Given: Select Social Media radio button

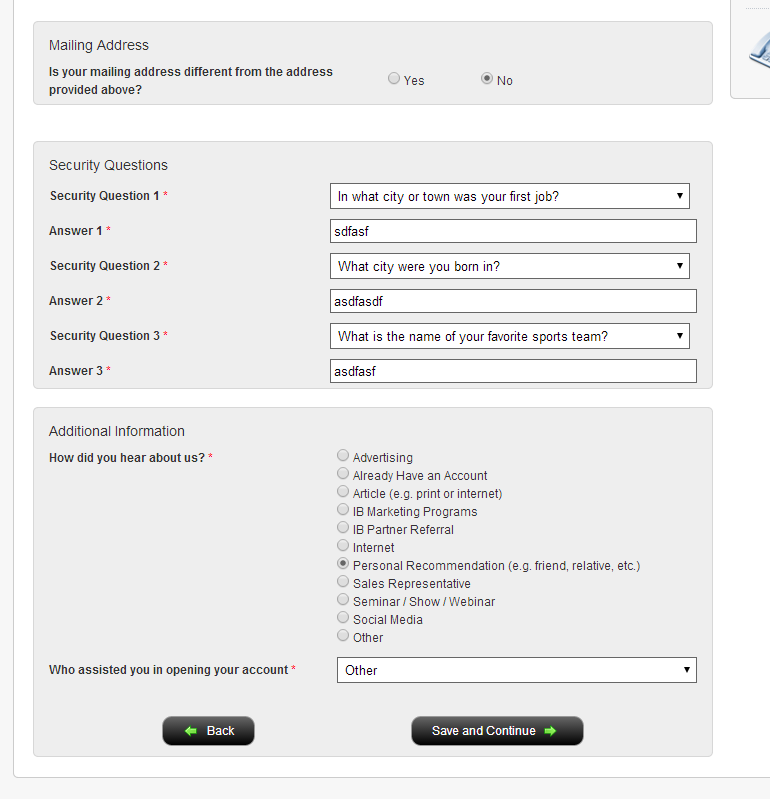Looking at the screenshot, I should tap(343, 618).
